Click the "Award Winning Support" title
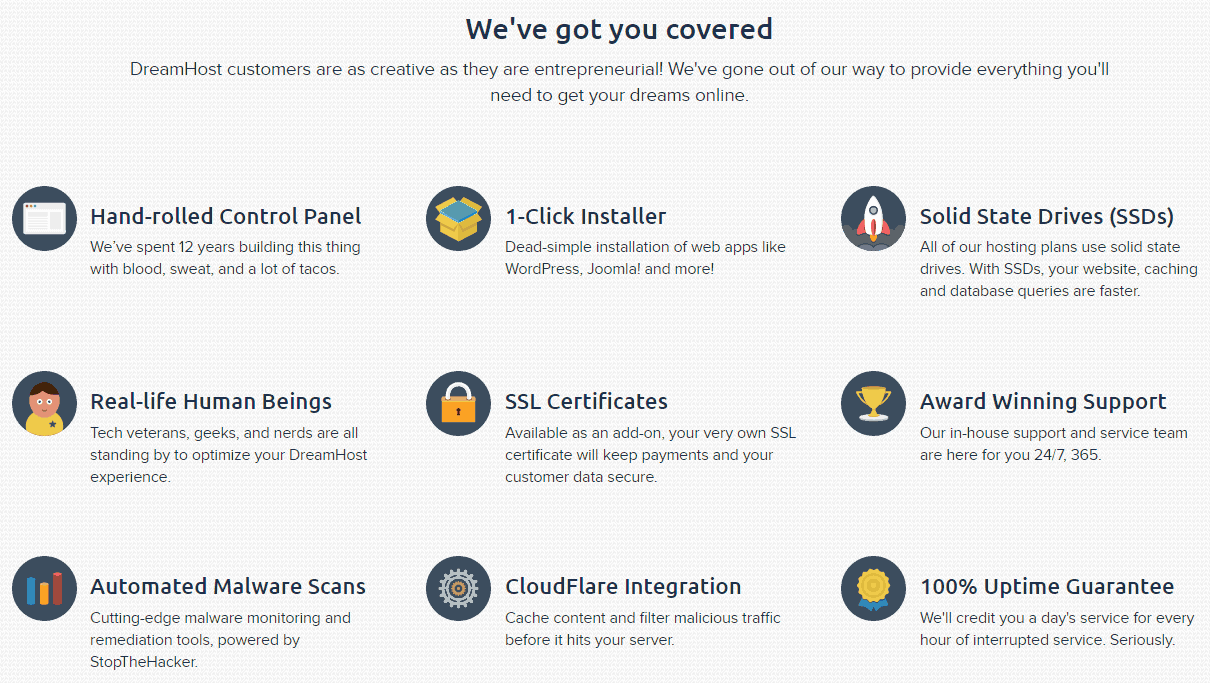1210x683 pixels. pyautogui.click(x=1043, y=401)
